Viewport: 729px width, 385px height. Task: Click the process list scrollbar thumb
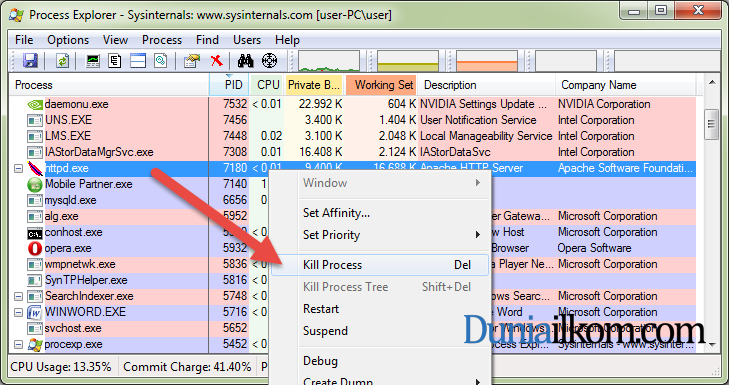tap(711, 124)
